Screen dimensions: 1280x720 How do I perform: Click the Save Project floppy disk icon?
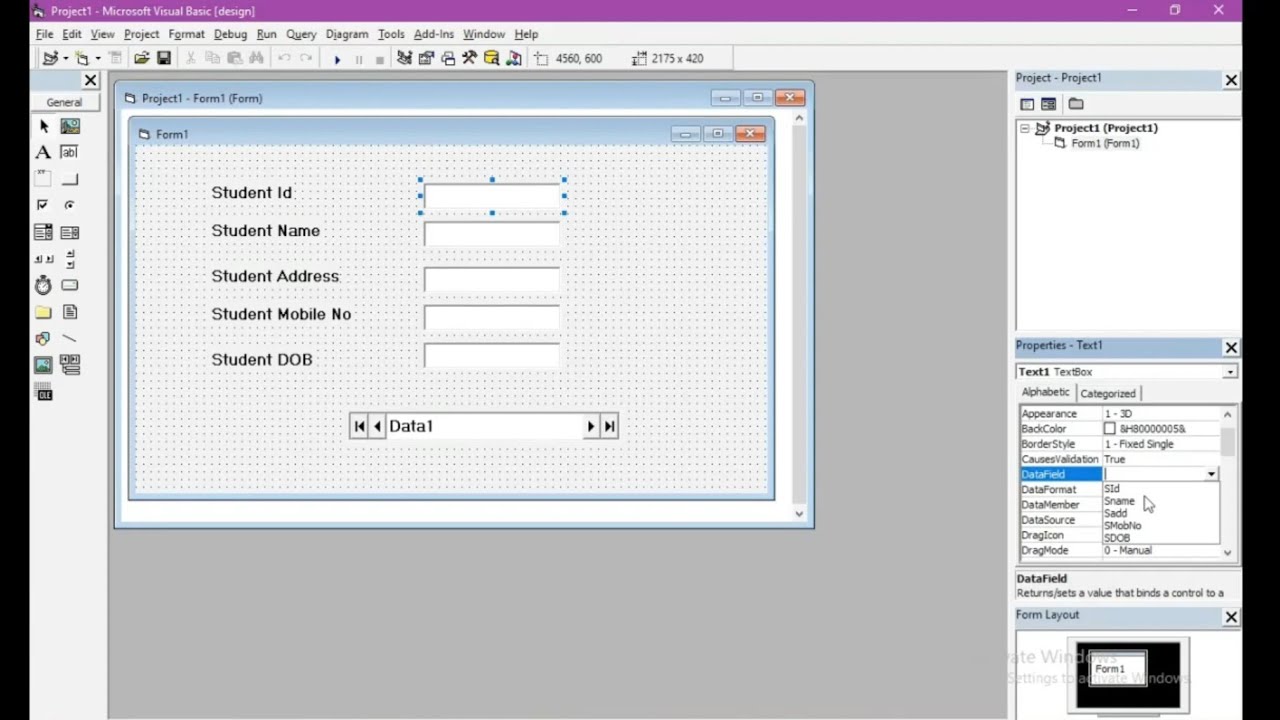(x=164, y=58)
